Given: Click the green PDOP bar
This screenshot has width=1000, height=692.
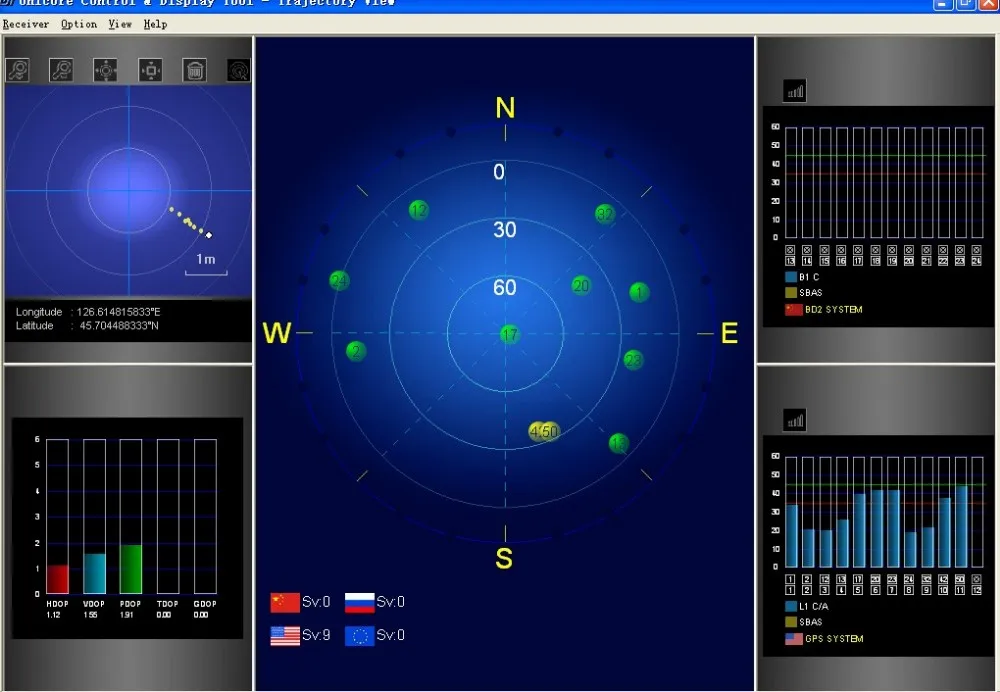Looking at the screenshot, I should click(x=131, y=569).
